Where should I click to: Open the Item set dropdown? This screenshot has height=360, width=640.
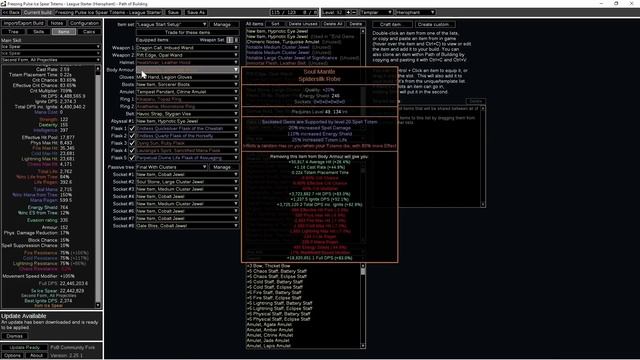click(x=171, y=24)
